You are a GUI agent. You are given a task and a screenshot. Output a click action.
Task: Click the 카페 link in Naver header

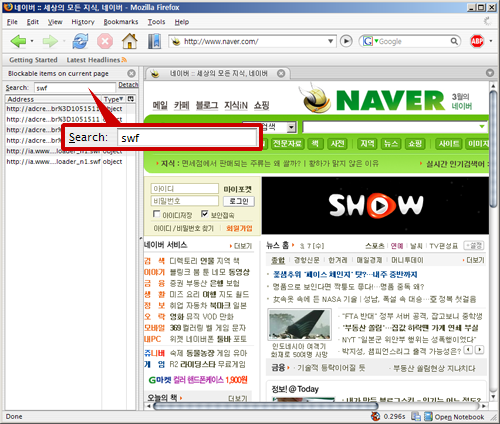(x=181, y=106)
